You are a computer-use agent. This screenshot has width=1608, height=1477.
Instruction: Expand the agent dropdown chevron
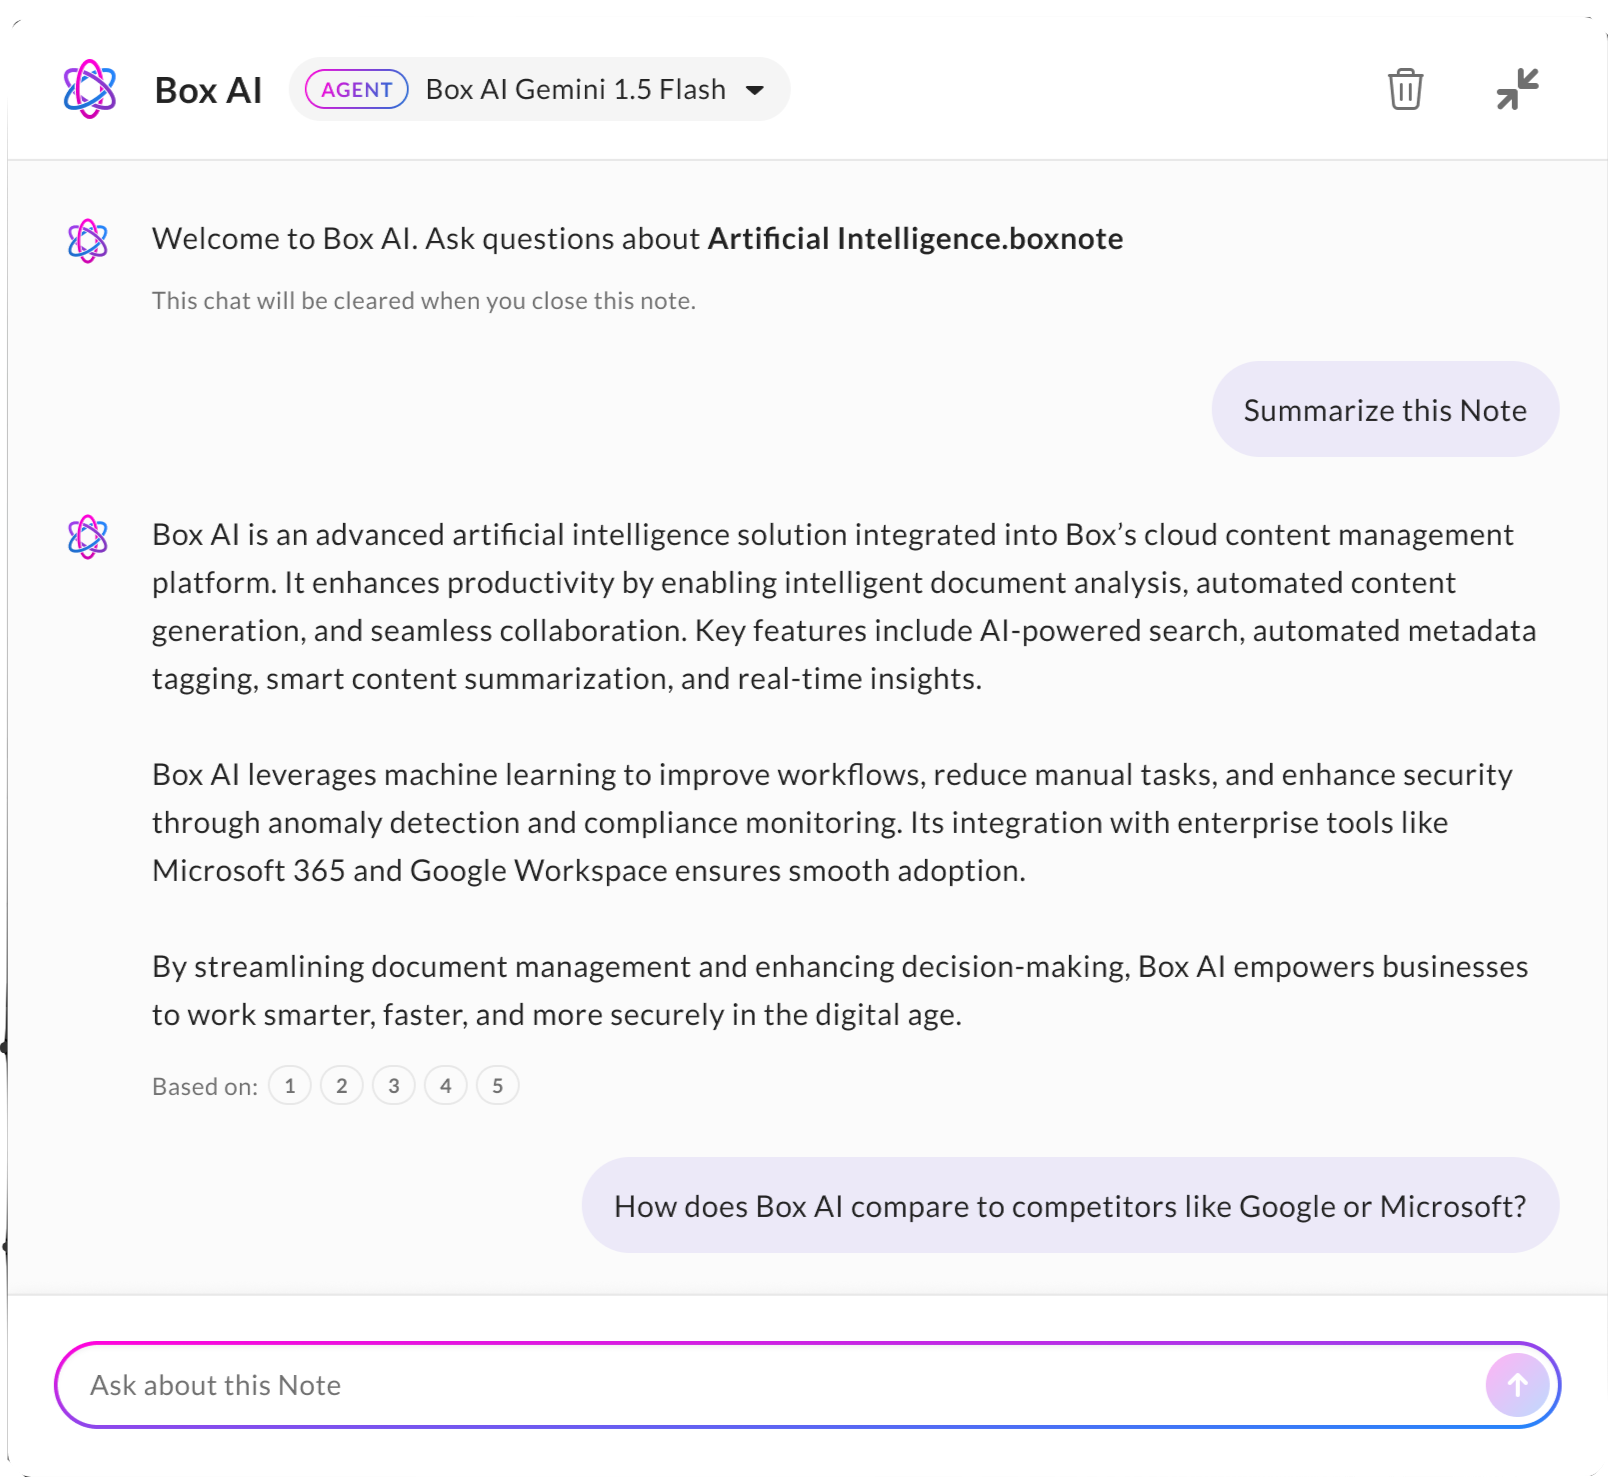[757, 90]
